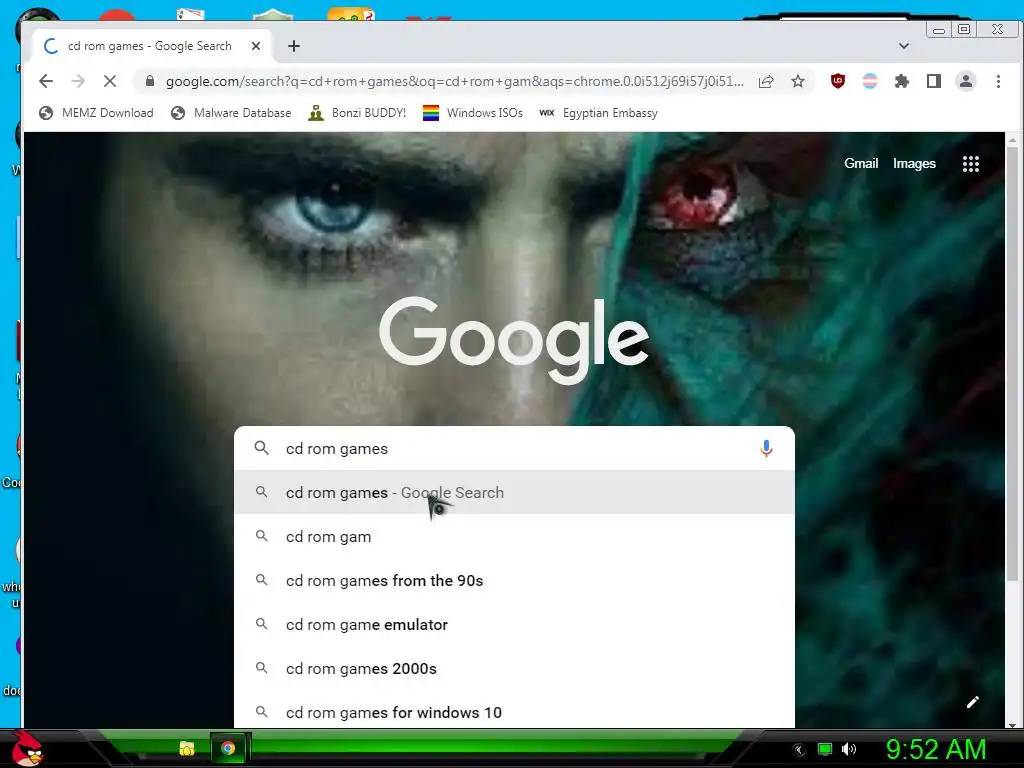Viewport: 1024px width, 768px height.
Task: Open the uBlock Origin extension
Action: click(x=838, y=81)
